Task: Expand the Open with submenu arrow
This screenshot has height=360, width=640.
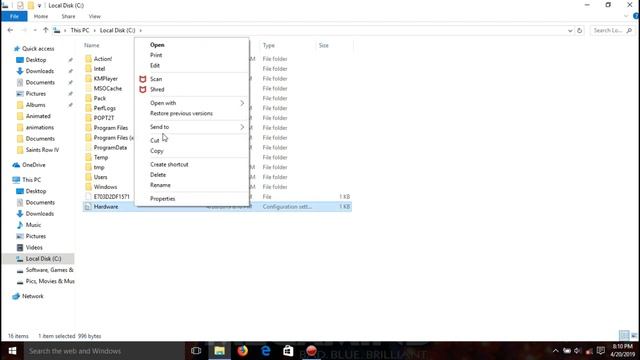Action: pyautogui.click(x=242, y=103)
